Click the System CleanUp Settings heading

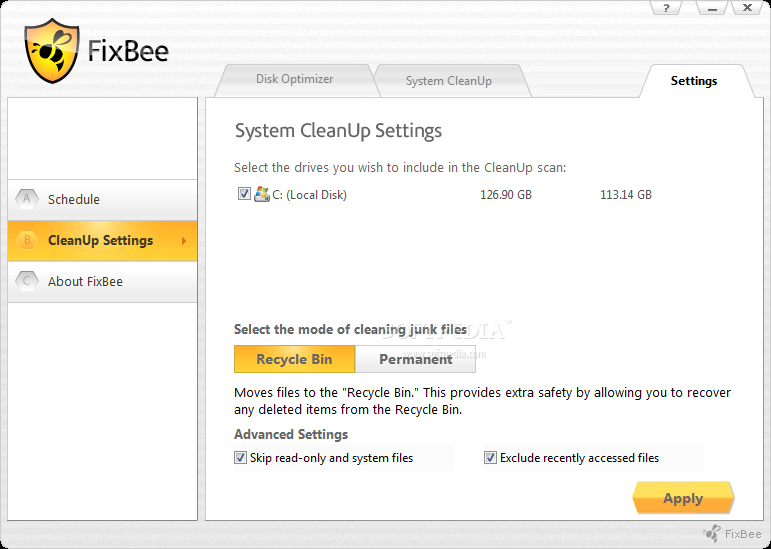[338, 131]
